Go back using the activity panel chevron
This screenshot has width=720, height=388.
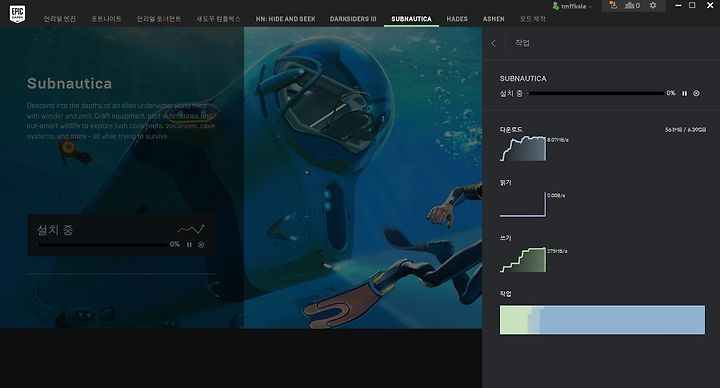(494, 43)
